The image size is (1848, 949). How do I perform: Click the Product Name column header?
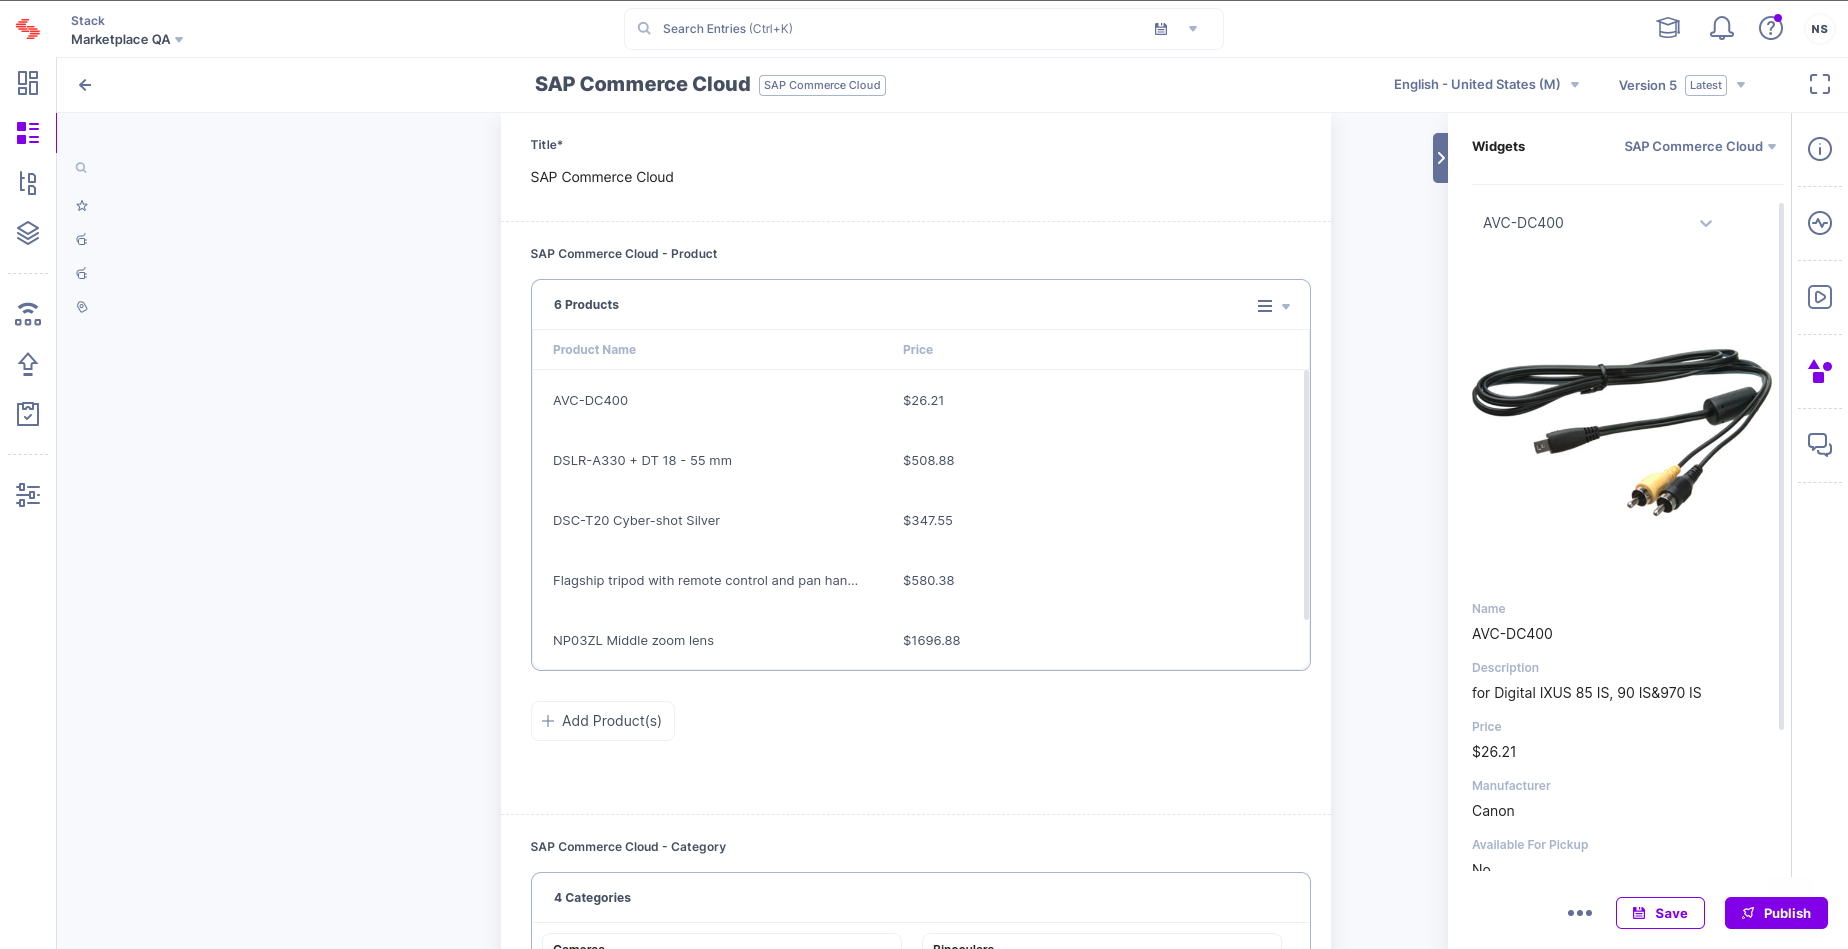594,350
